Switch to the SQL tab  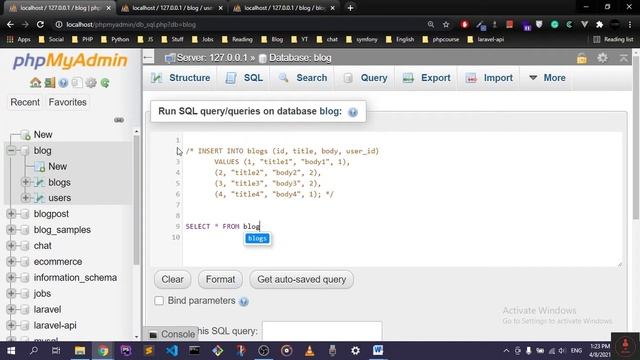pos(244,78)
